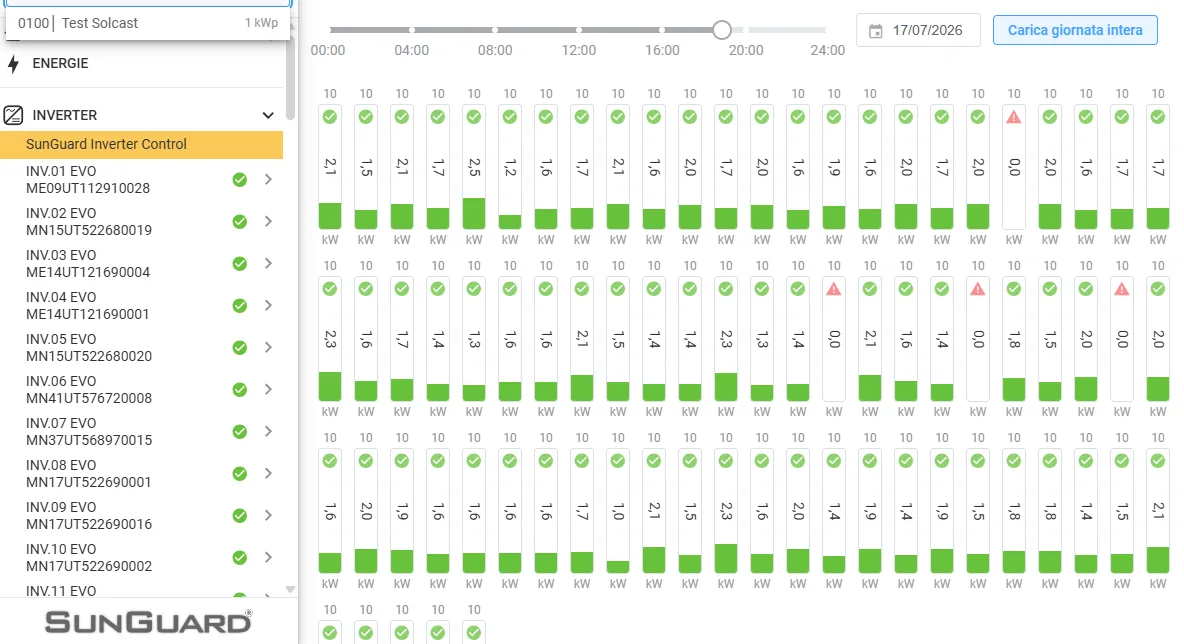This screenshot has height=644, width=1184.
Task: Click the date field showing 17/07/2026
Action: 918,30
